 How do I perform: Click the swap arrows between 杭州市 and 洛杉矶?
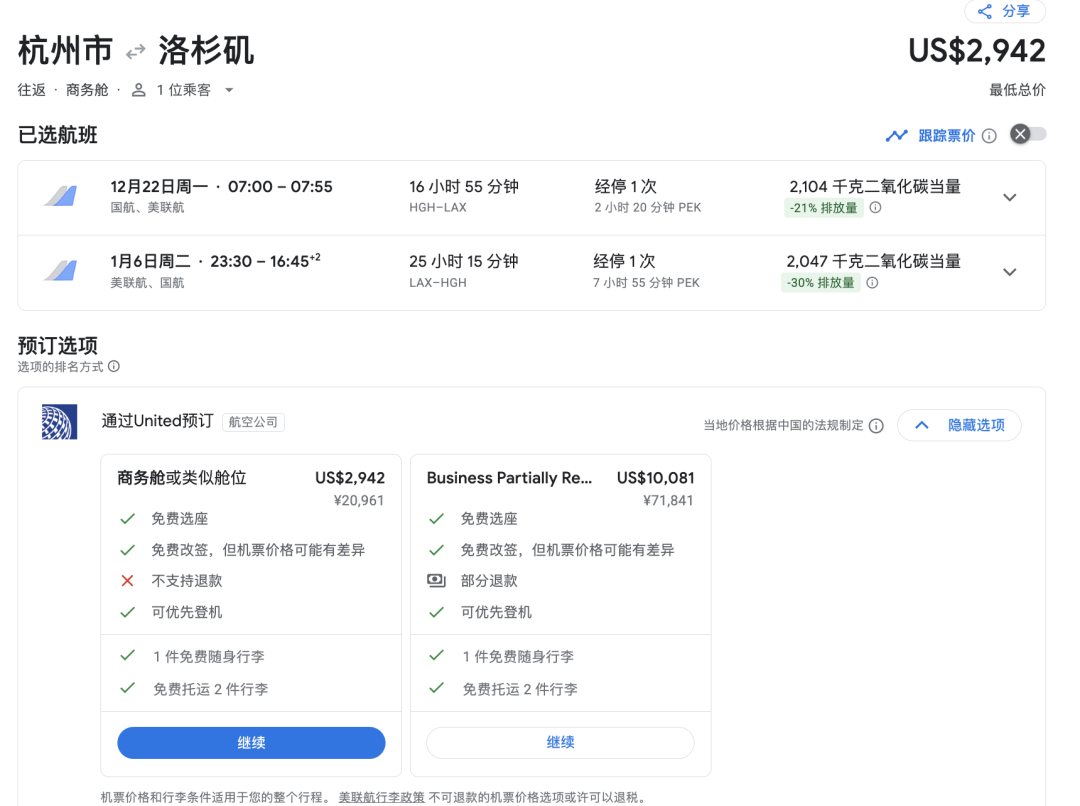point(136,51)
